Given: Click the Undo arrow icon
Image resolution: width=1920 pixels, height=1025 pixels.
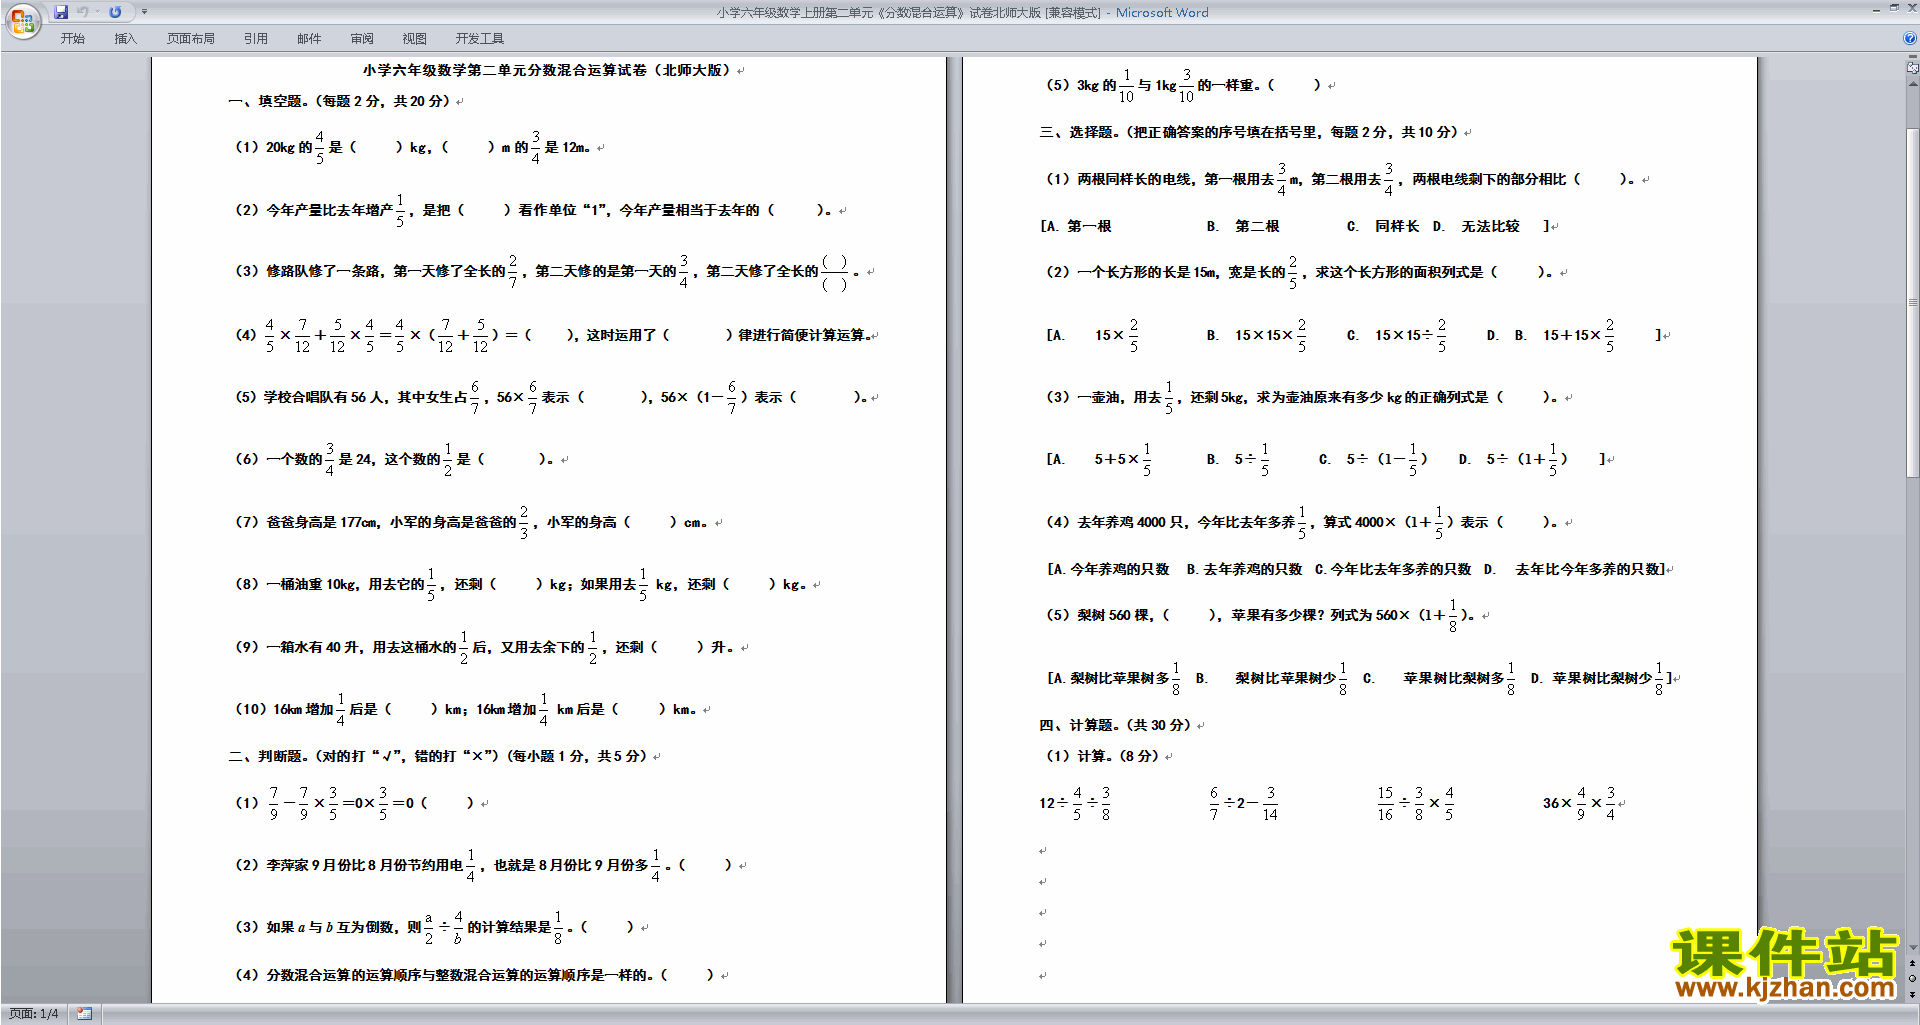Looking at the screenshot, I should tap(83, 12).
